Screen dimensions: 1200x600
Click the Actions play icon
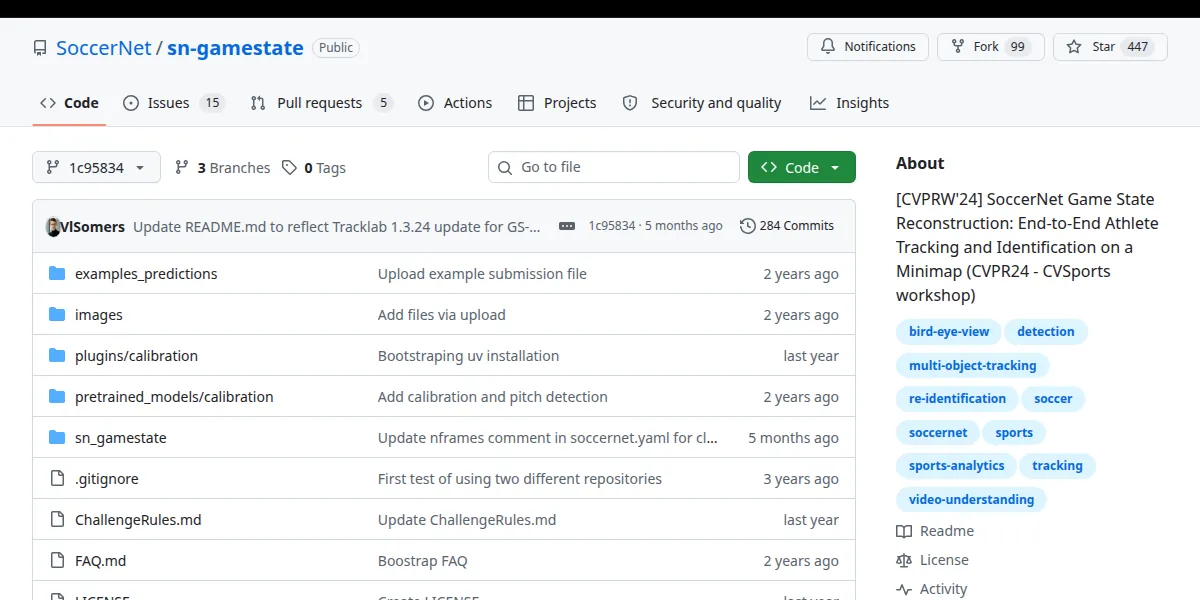tap(426, 103)
